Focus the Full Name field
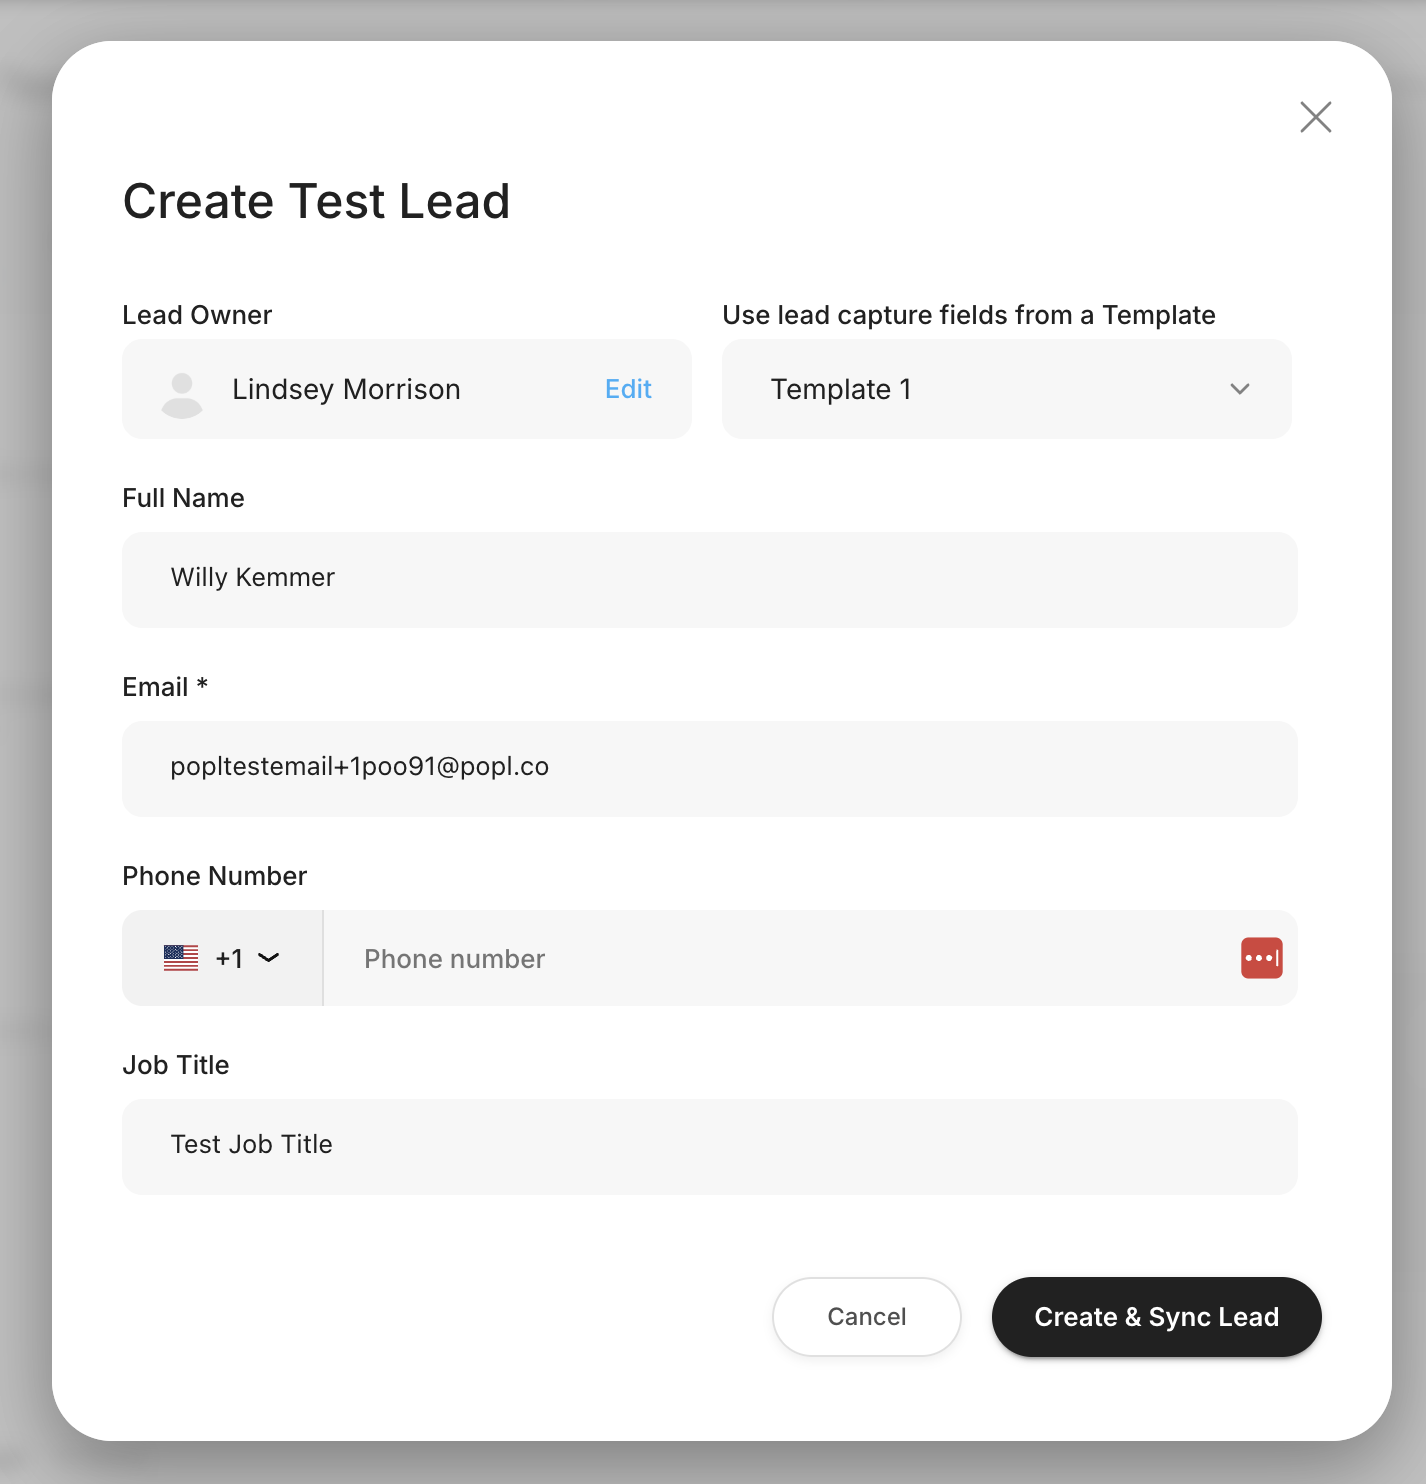This screenshot has width=1426, height=1484. click(x=709, y=579)
